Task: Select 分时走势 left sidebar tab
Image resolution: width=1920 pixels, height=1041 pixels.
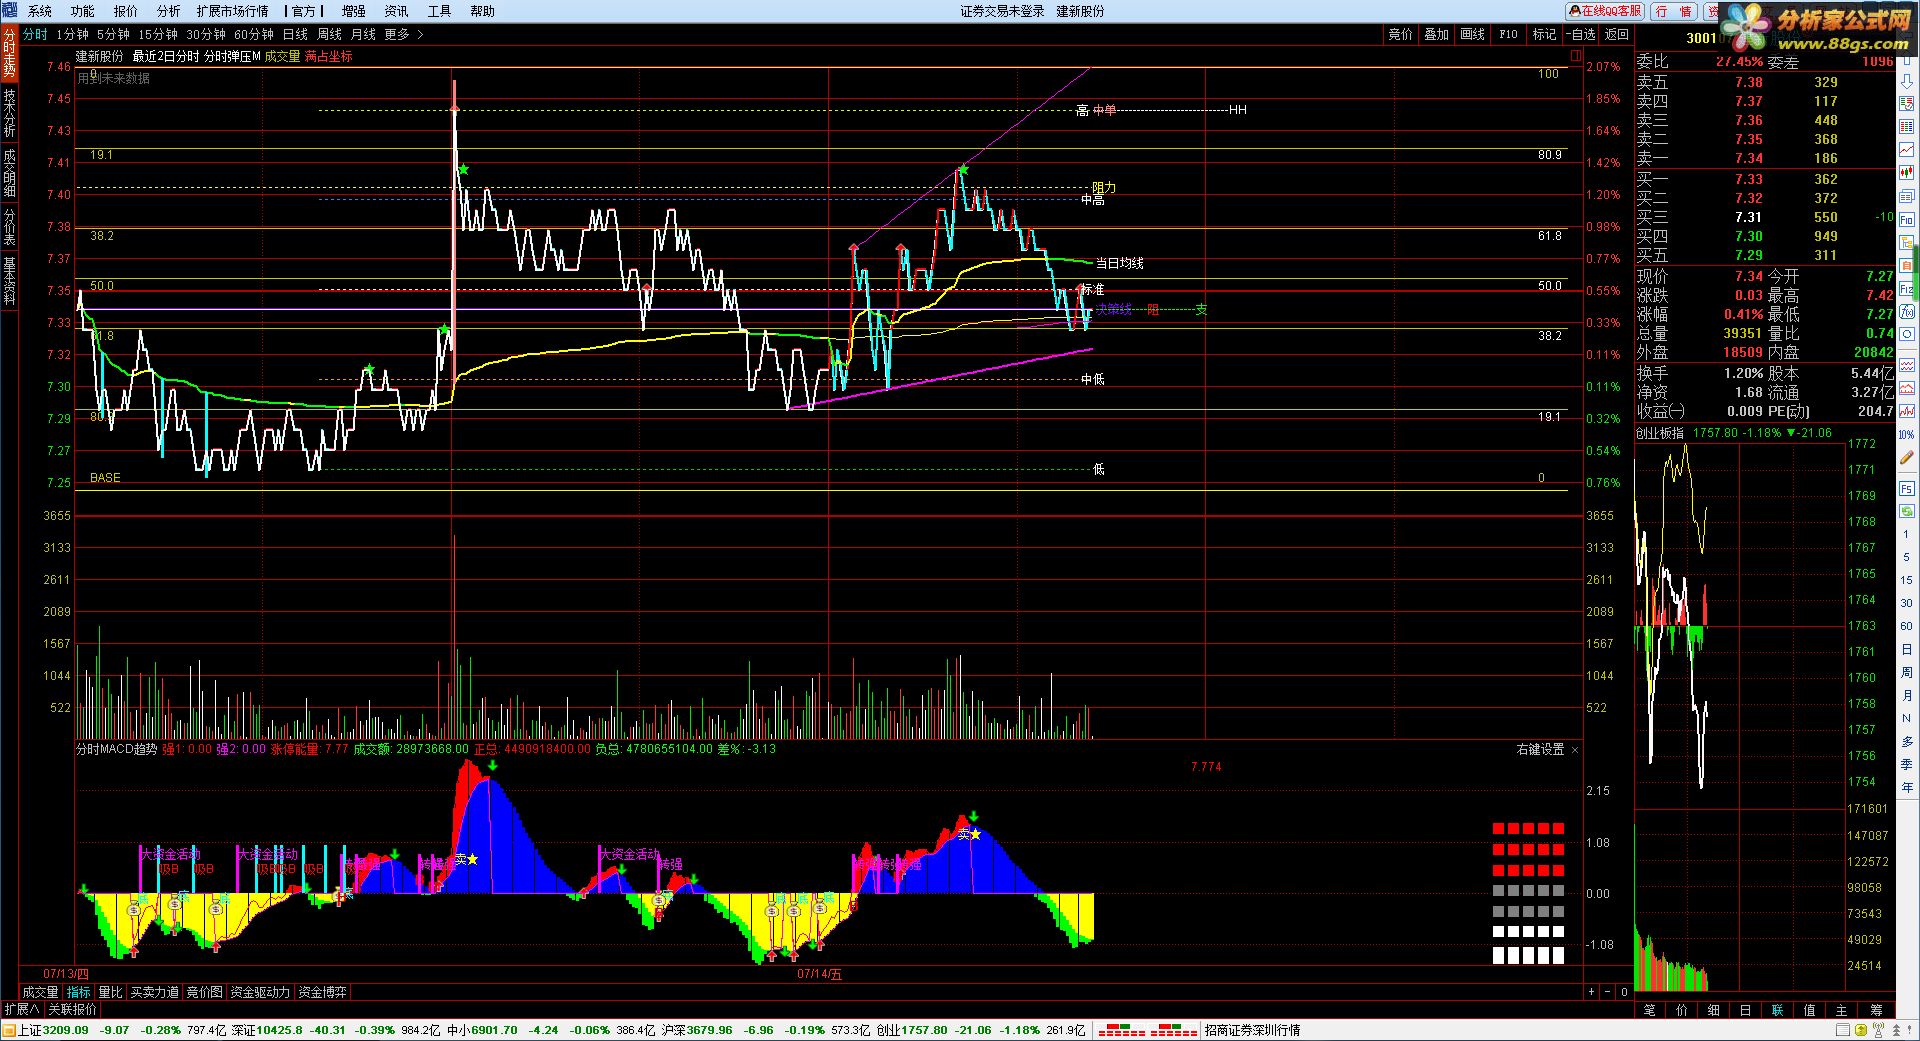Action: tap(9, 53)
